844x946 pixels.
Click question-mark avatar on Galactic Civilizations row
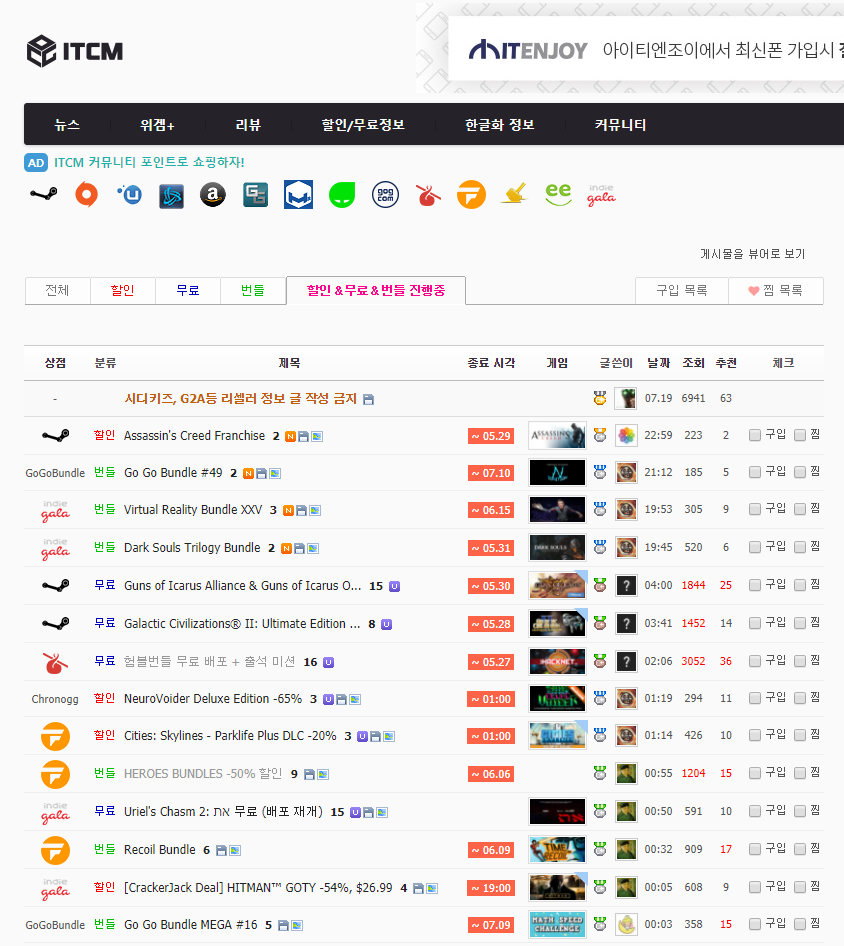pyautogui.click(x=626, y=624)
